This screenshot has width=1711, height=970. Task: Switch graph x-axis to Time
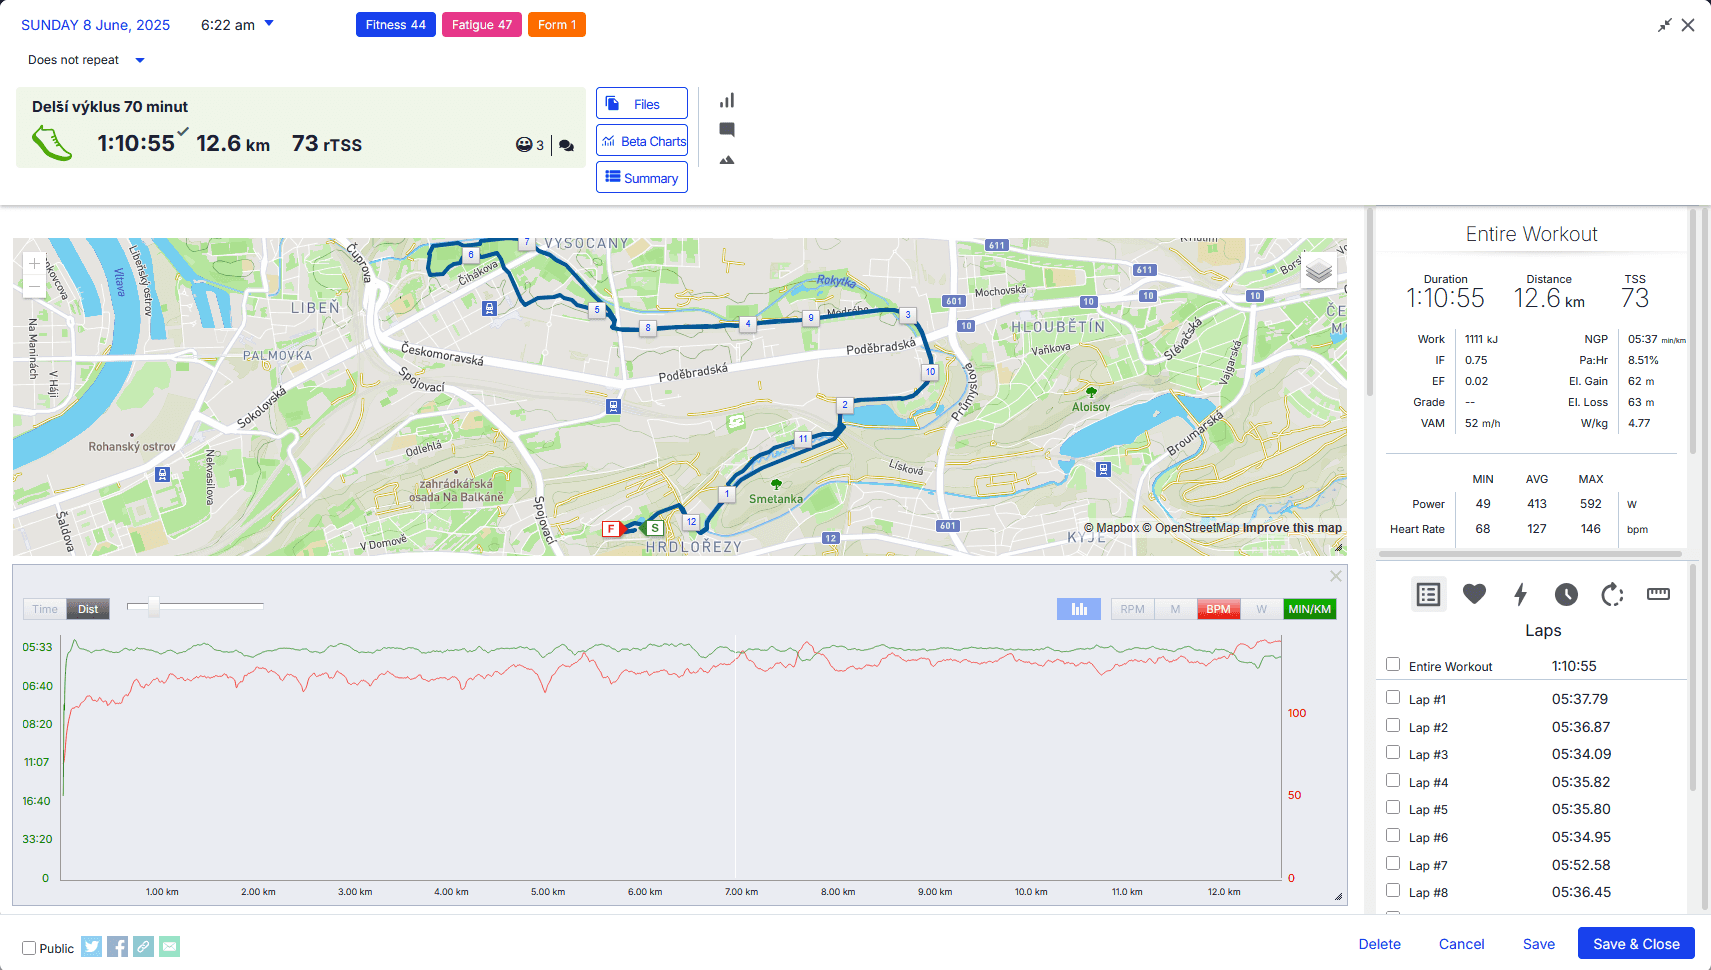45,609
